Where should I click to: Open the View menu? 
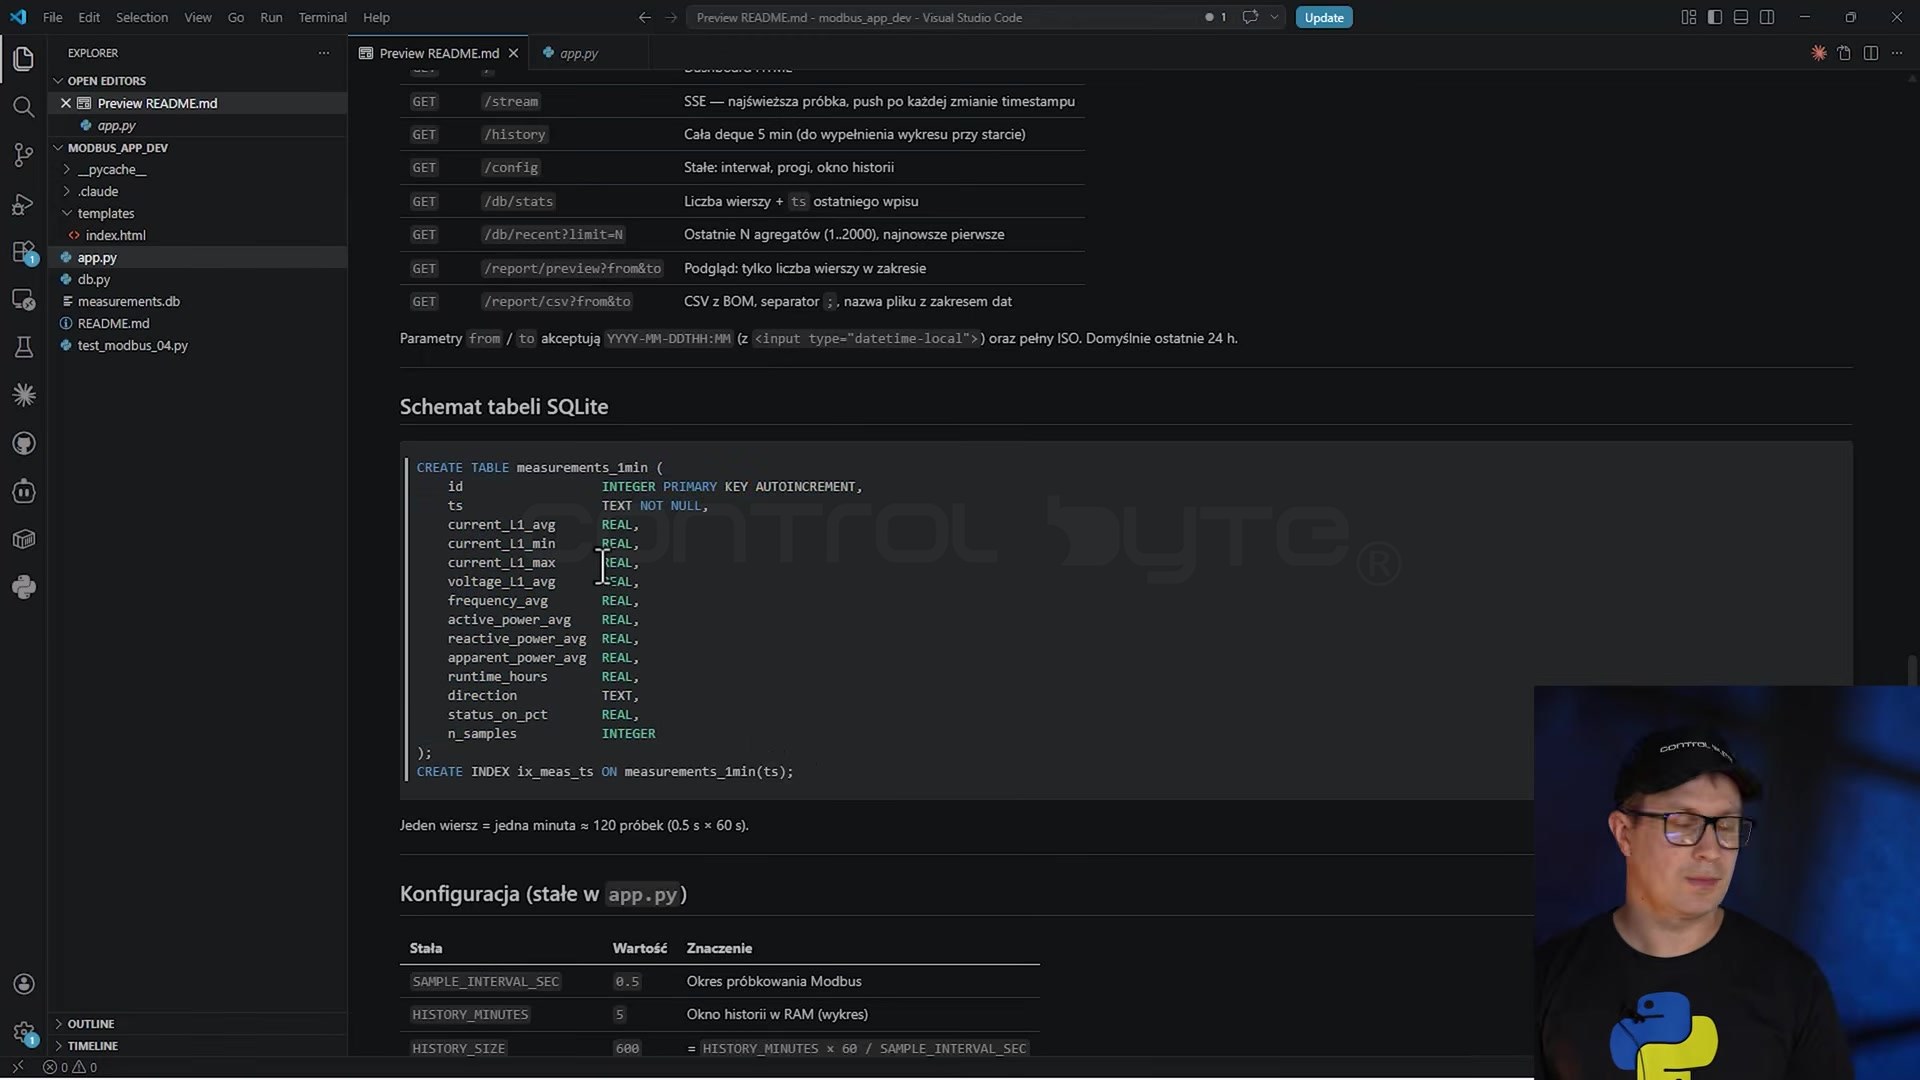(x=198, y=17)
